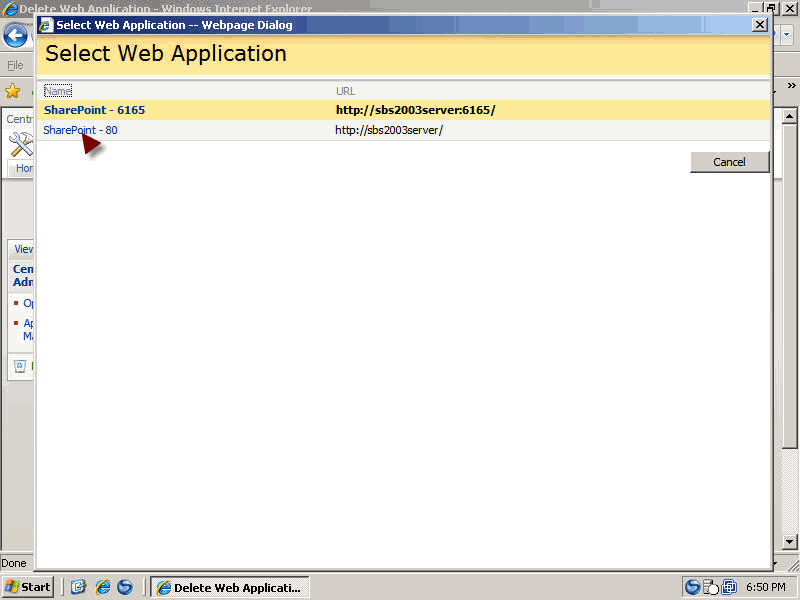Image resolution: width=800 pixels, height=600 pixels.
Task: Click the first quick launch icon beside Start
Action: [x=78, y=587]
